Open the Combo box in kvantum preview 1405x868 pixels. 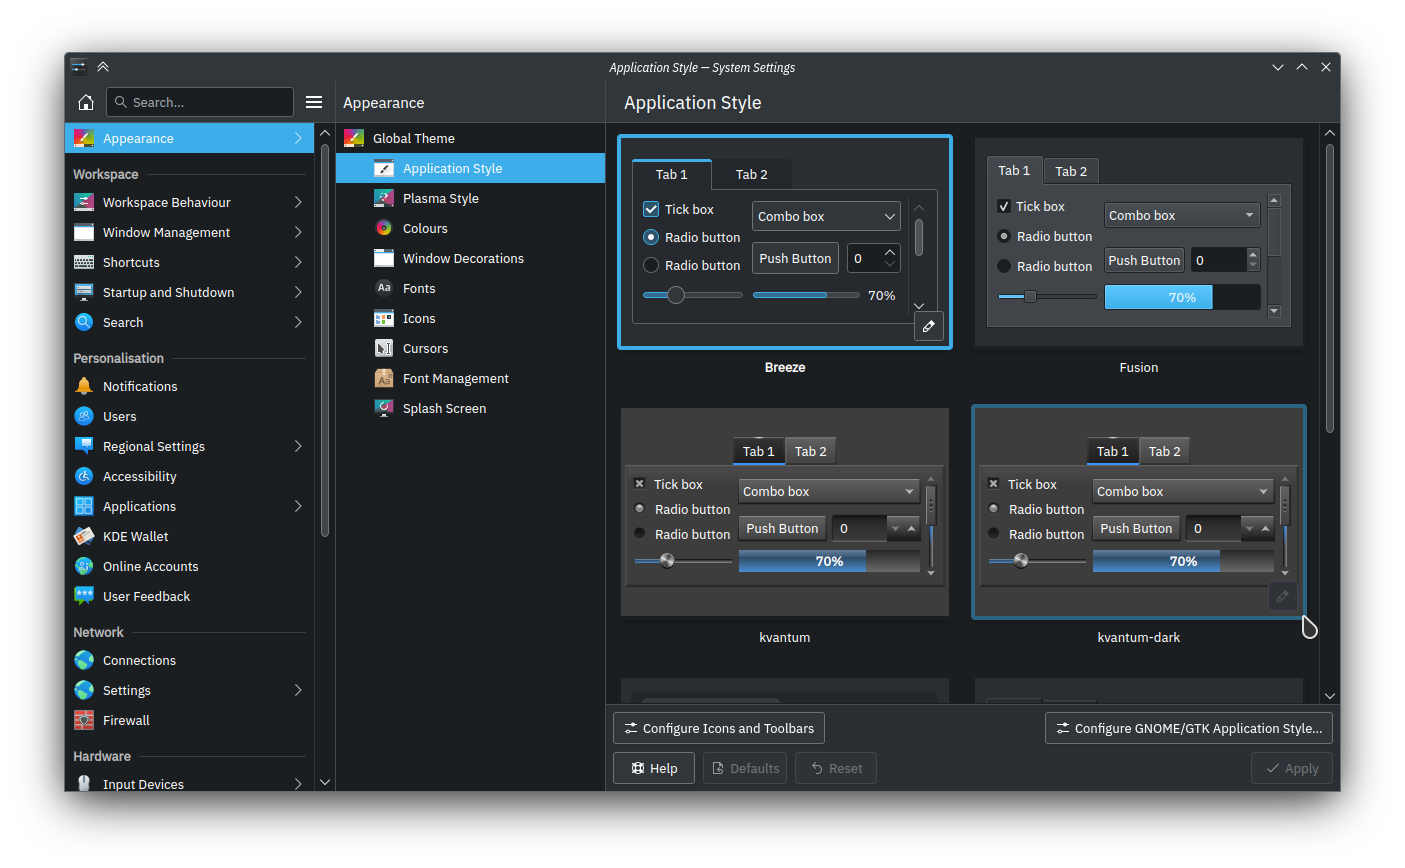point(829,491)
